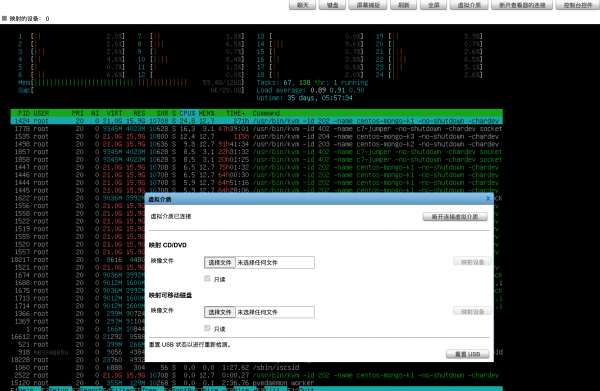Click 映射设备 button for removable disk
The width and height of the screenshot is (600, 391).
pyautogui.click(x=472, y=311)
